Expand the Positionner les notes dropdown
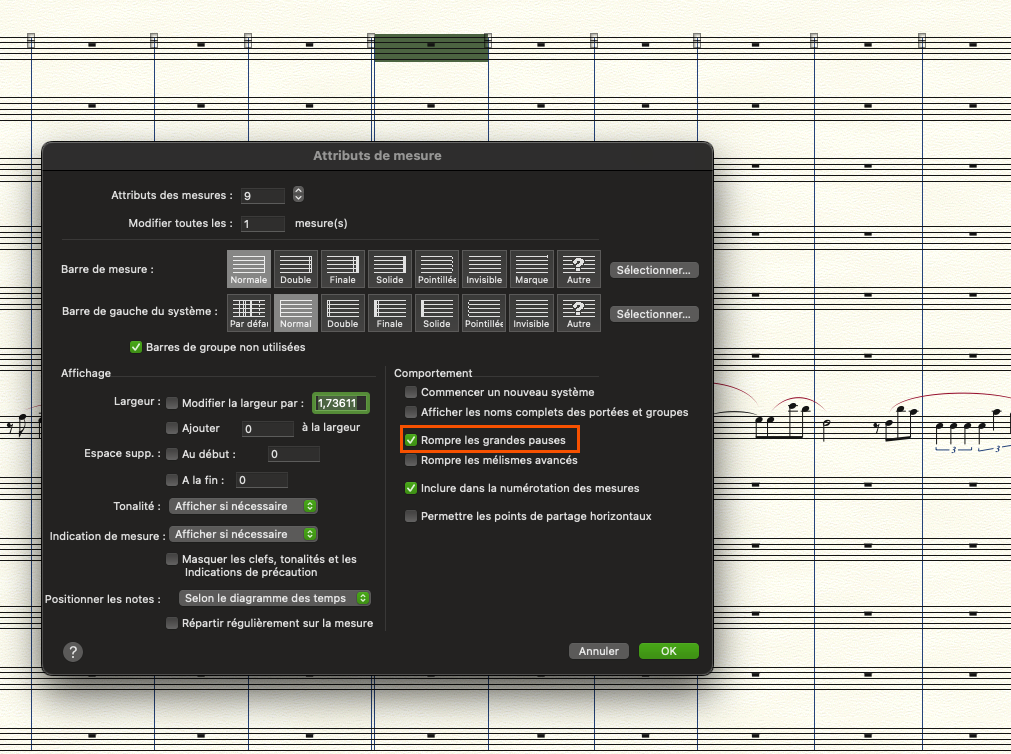This screenshot has width=1011, height=754. pyautogui.click(x=275, y=598)
